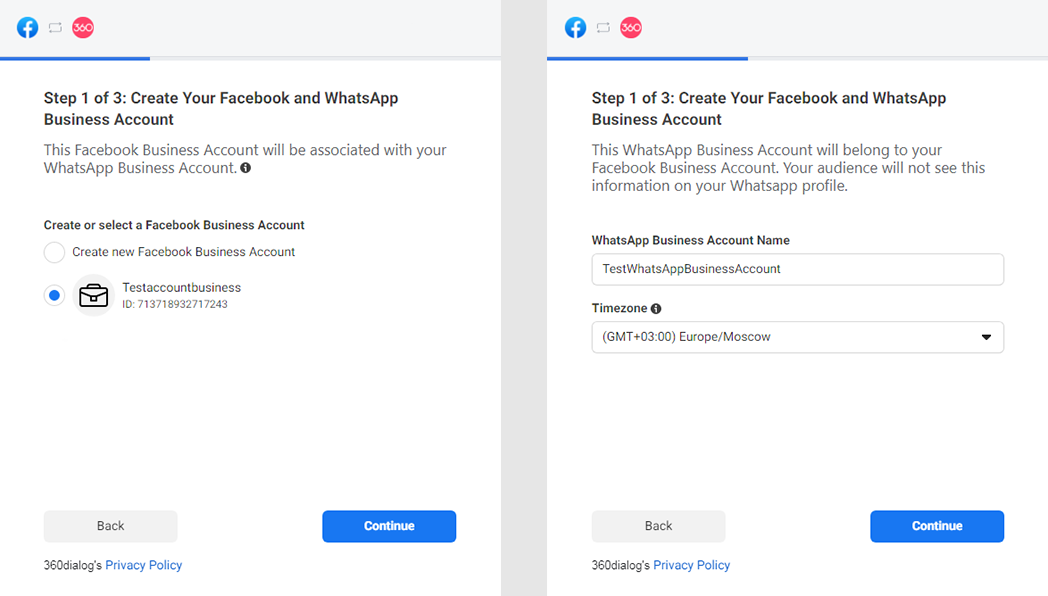This screenshot has width=1048, height=596.
Task: Click the Facebook logo in the account selection dialog
Action: [x=28, y=28]
